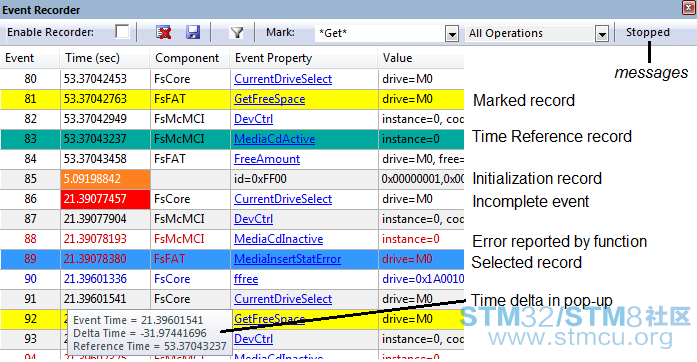The image size is (697, 362).
Task: Select event number 85
Action: click(30, 179)
